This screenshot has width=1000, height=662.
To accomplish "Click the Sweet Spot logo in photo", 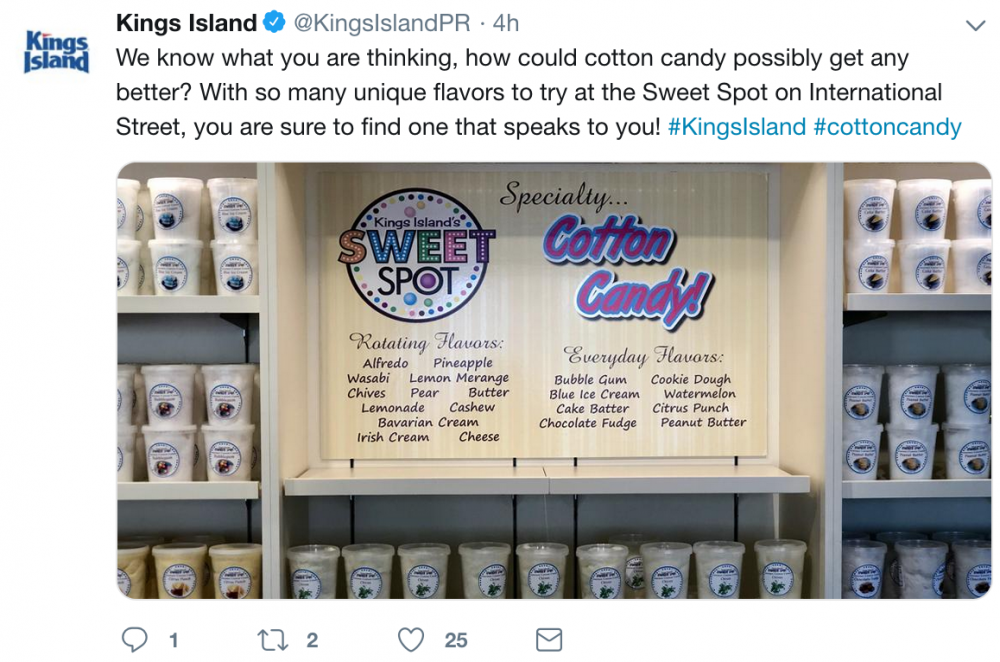I will point(416,254).
